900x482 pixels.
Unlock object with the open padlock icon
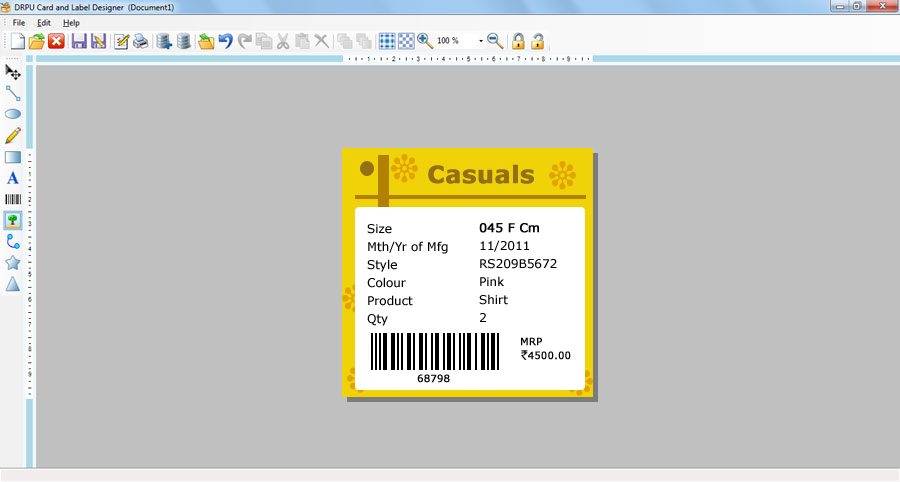pyautogui.click(x=538, y=41)
